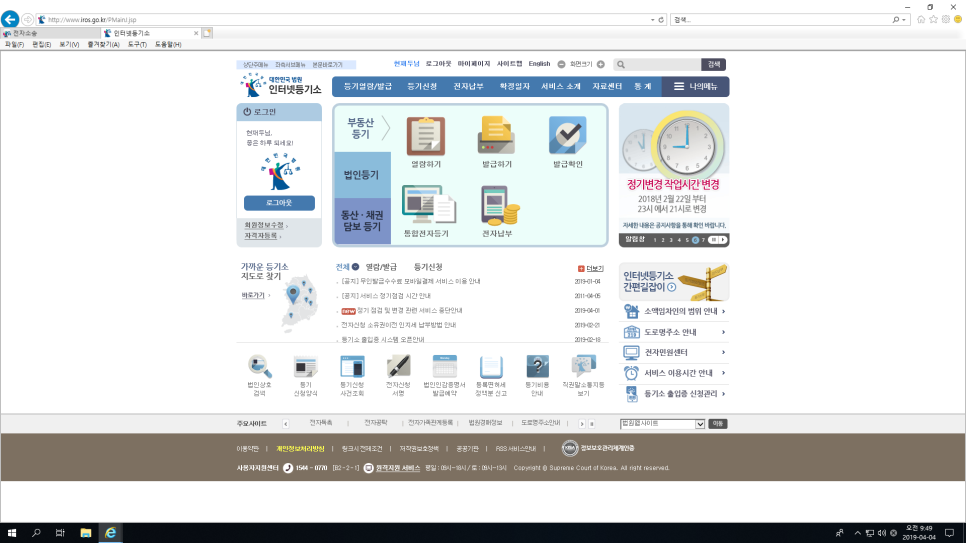966x543 pixels.
Task: Click the taskbar search icon
Action: (36, 533)
